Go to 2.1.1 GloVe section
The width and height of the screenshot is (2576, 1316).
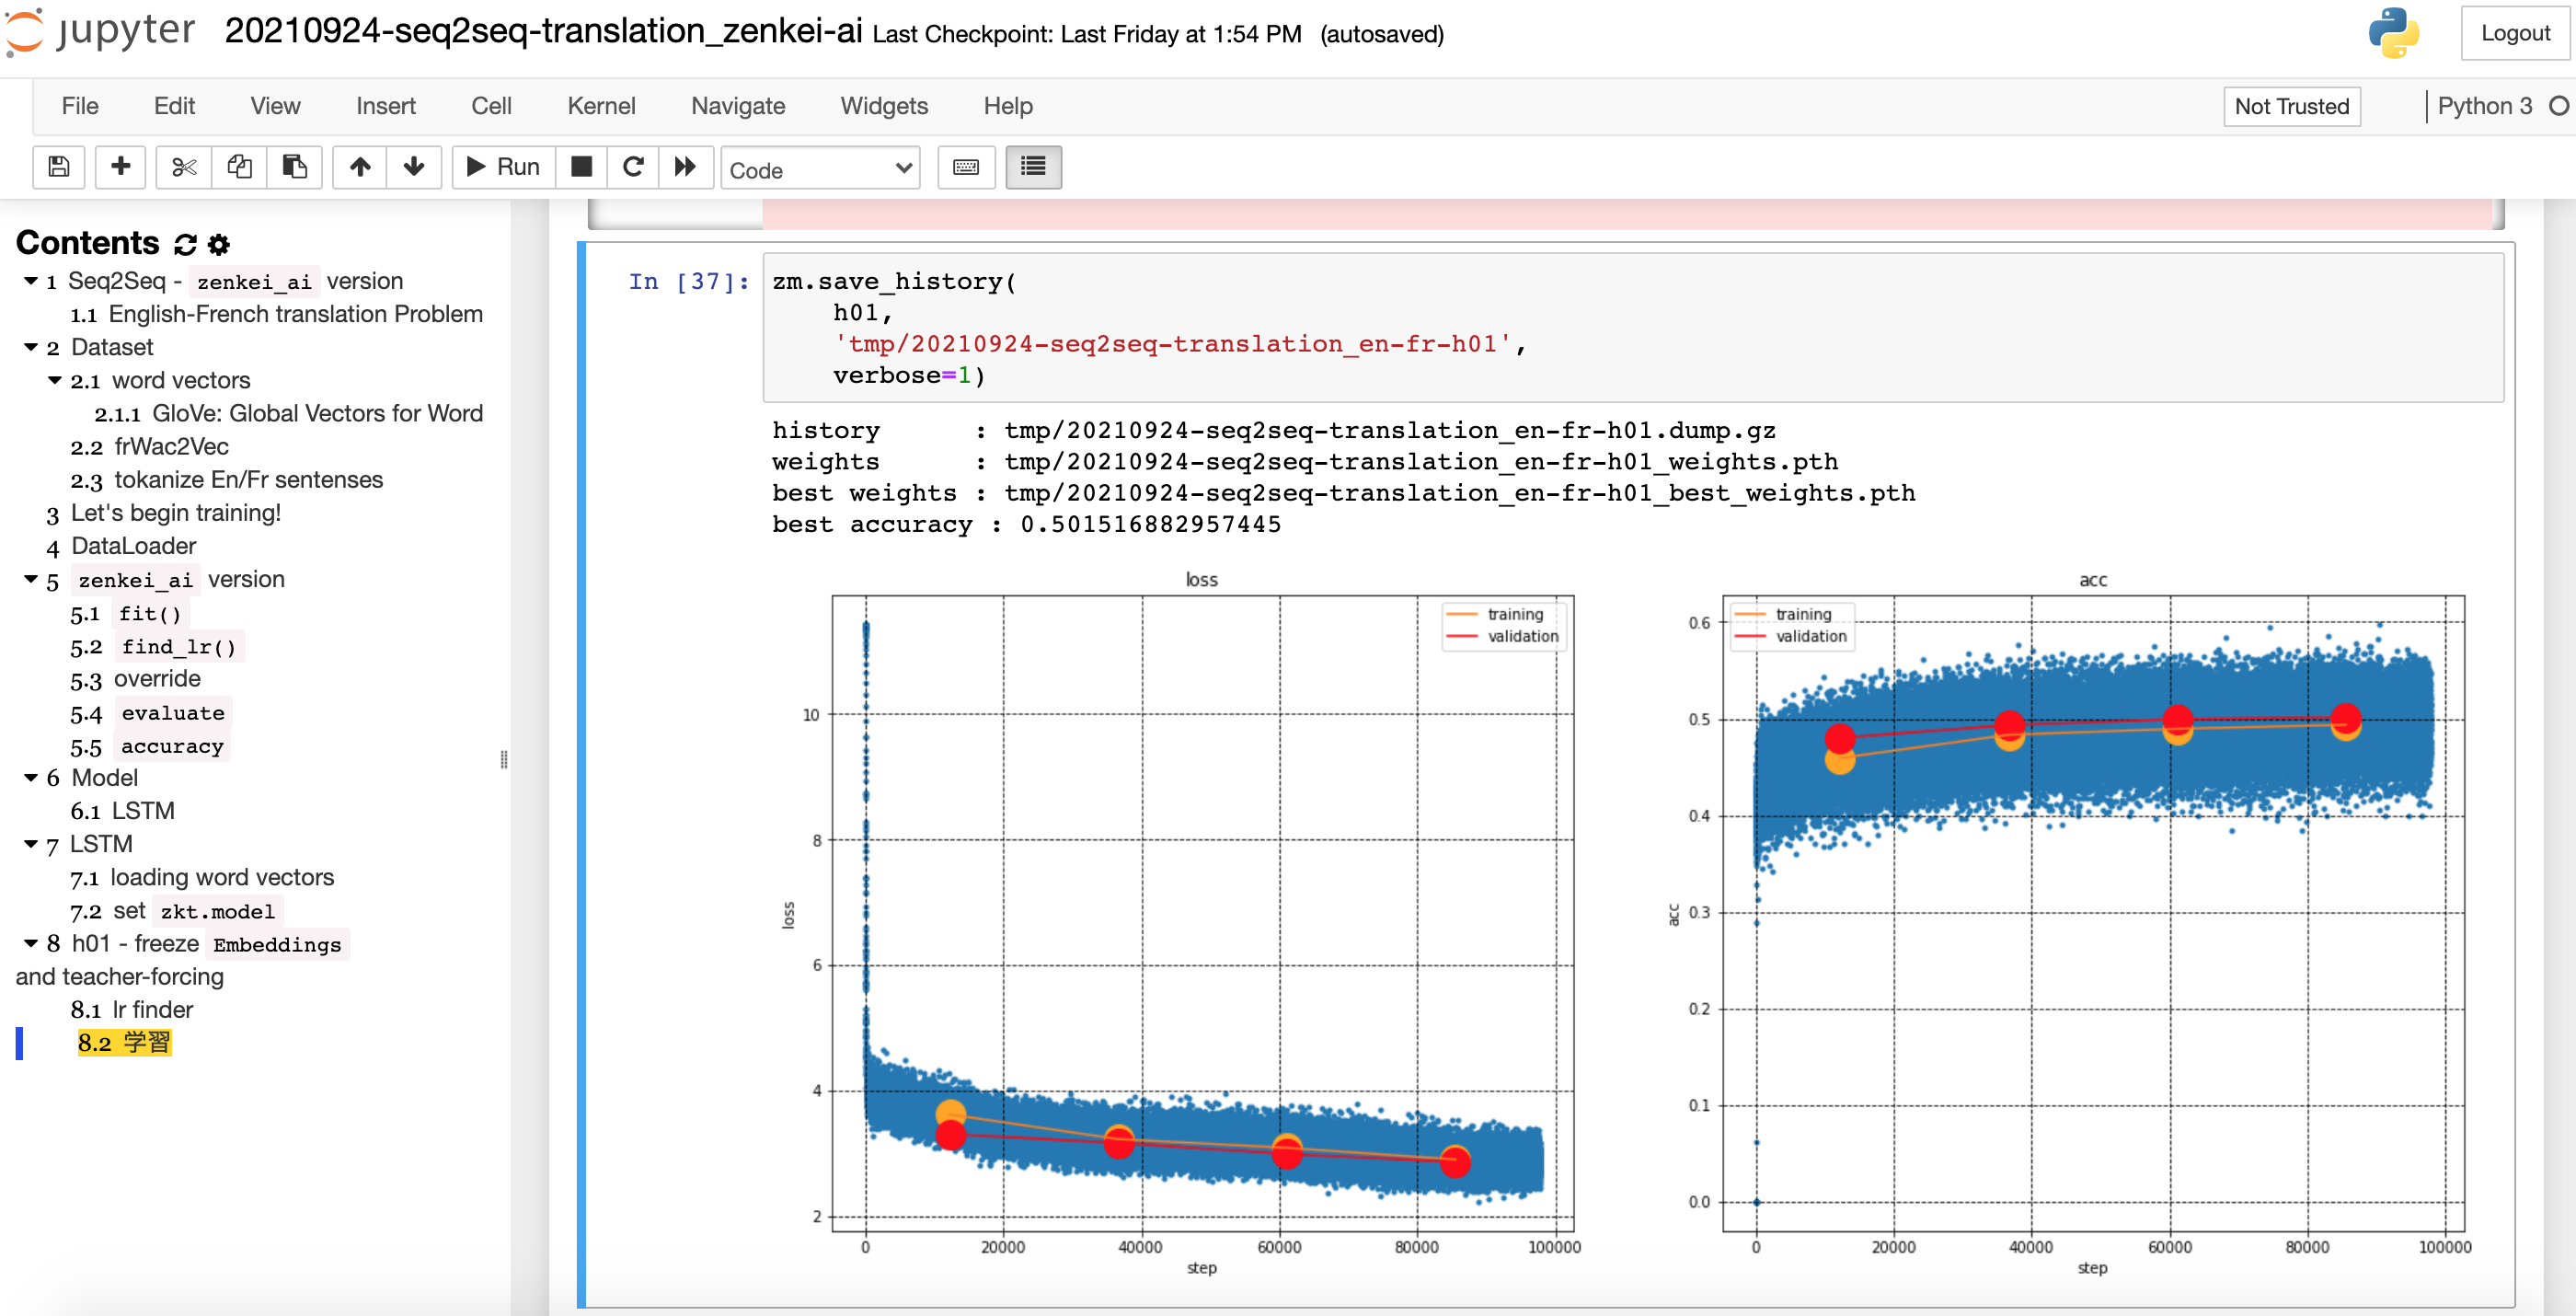click(x=289, y=413)
